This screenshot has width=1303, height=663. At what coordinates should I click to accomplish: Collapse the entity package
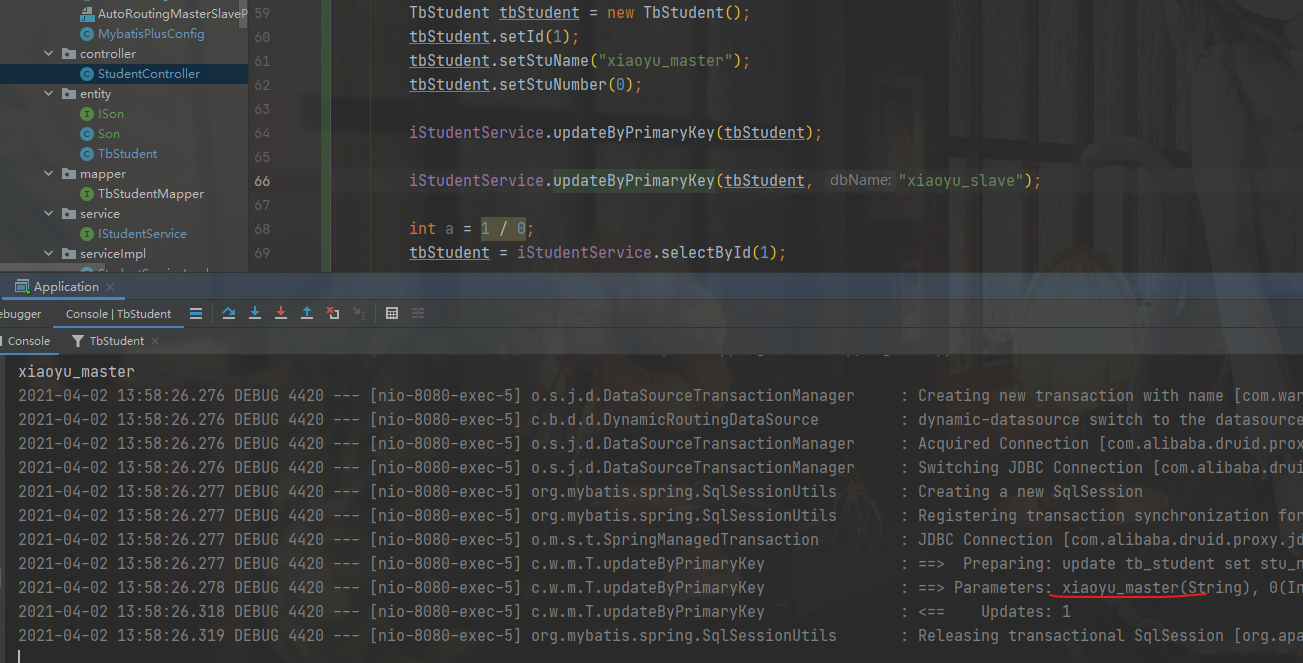tap(48, 93)
